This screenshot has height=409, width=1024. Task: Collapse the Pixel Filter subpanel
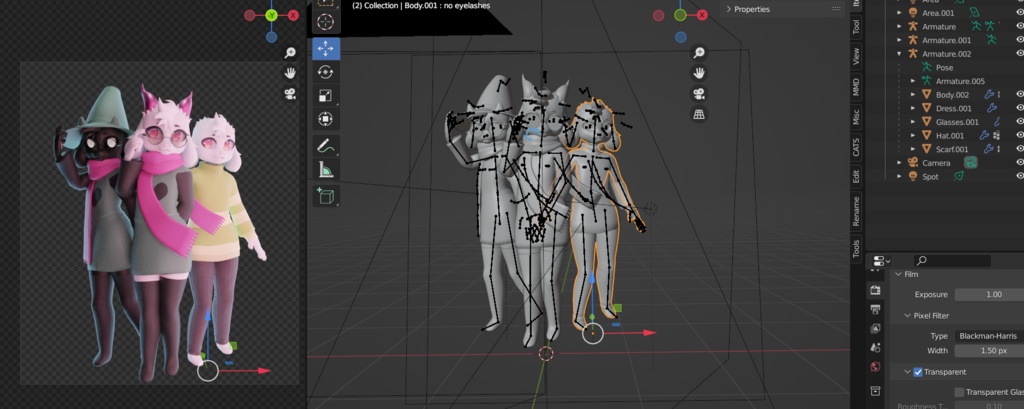(x=907, y=316)
